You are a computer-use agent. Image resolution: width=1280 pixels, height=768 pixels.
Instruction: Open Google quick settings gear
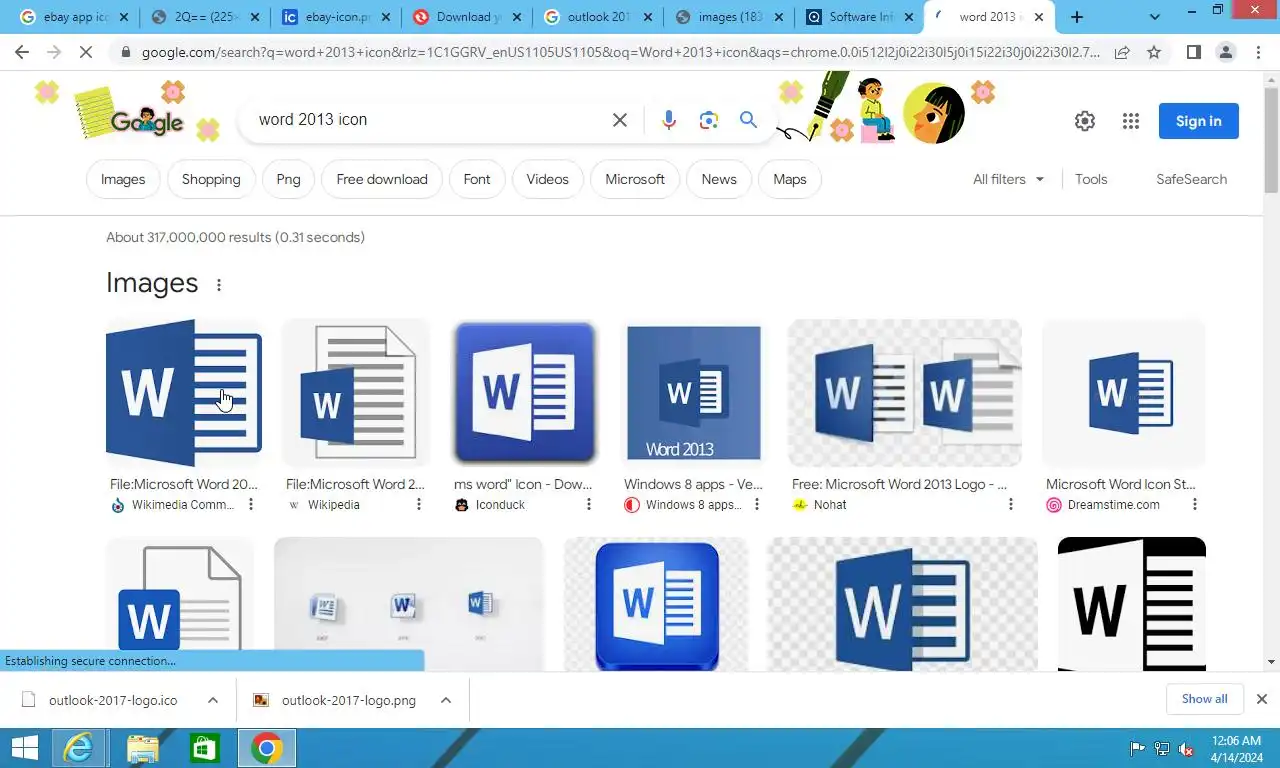pos(1085,121)
